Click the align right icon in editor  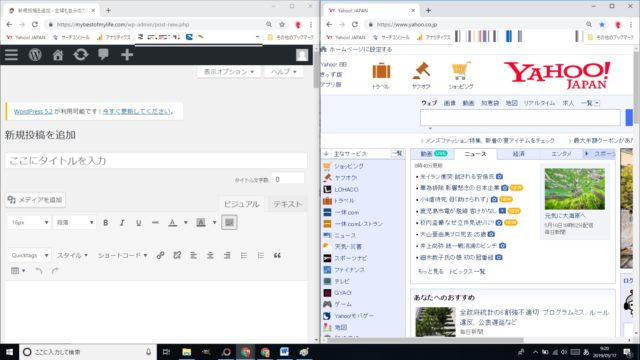click(x=227, y=255)
